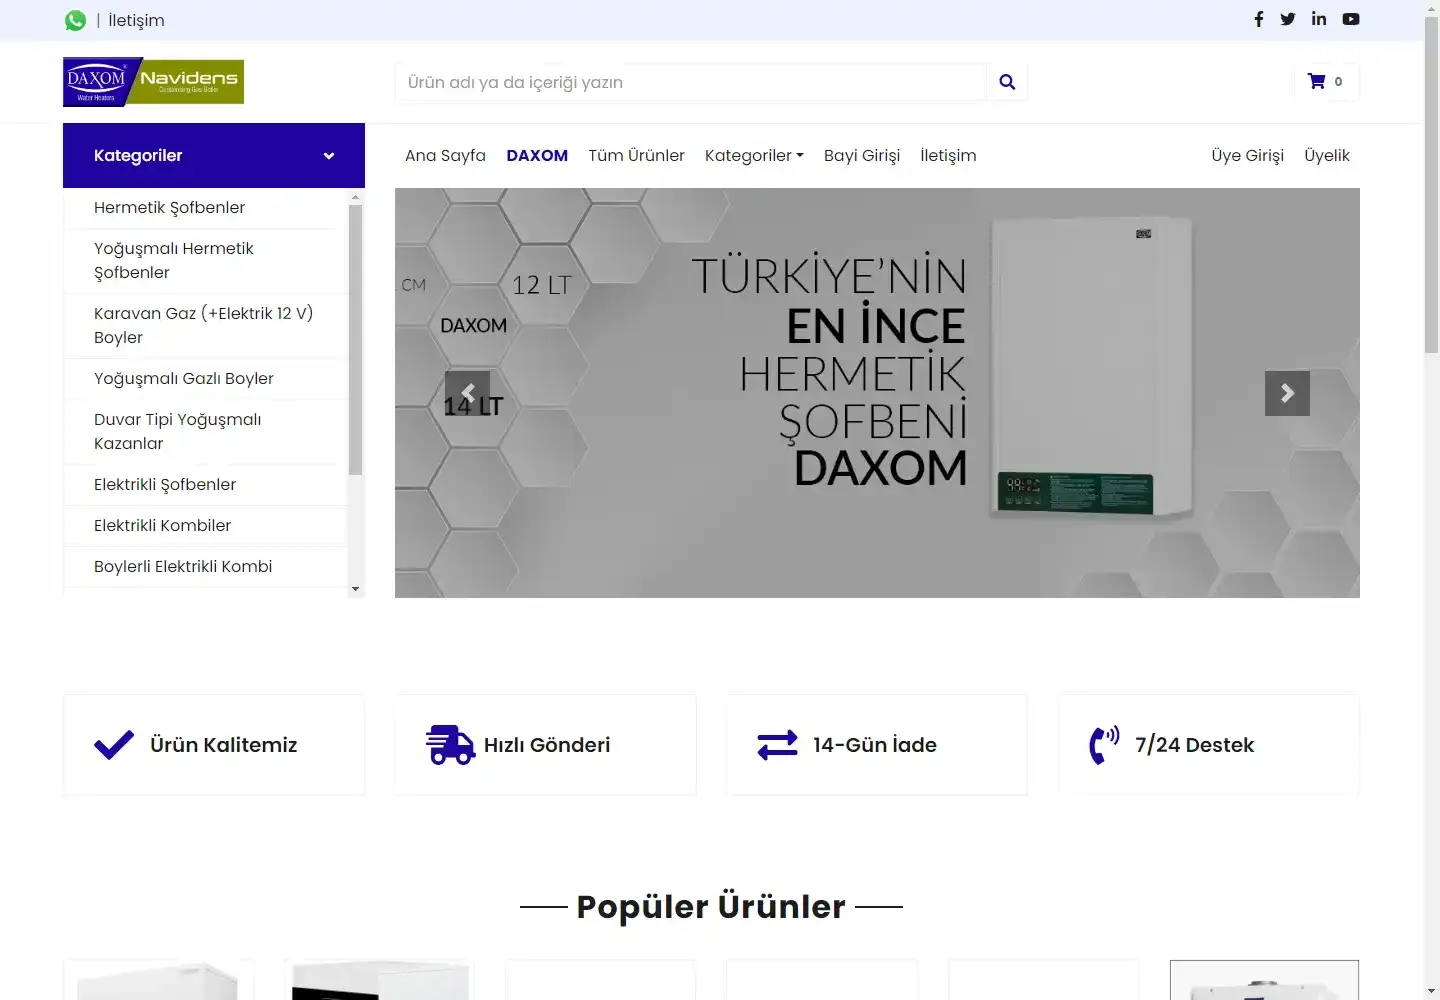Open the DAXOM menu item
Screen dimensions: 1440x1000
tap(537, 155)
